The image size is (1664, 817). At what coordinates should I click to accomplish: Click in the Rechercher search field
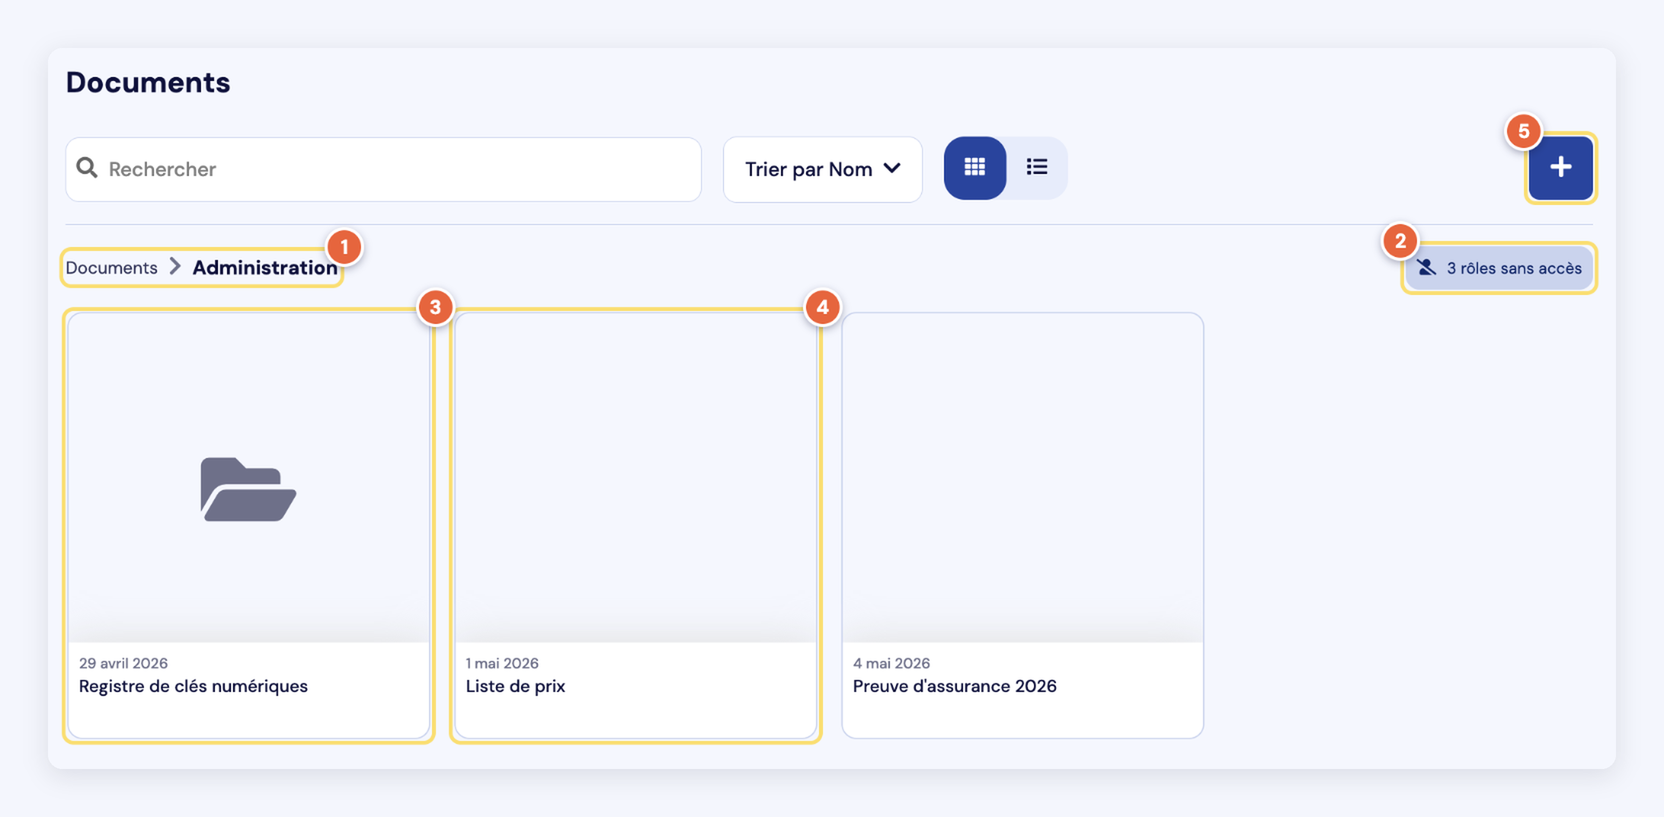point(384,169)
